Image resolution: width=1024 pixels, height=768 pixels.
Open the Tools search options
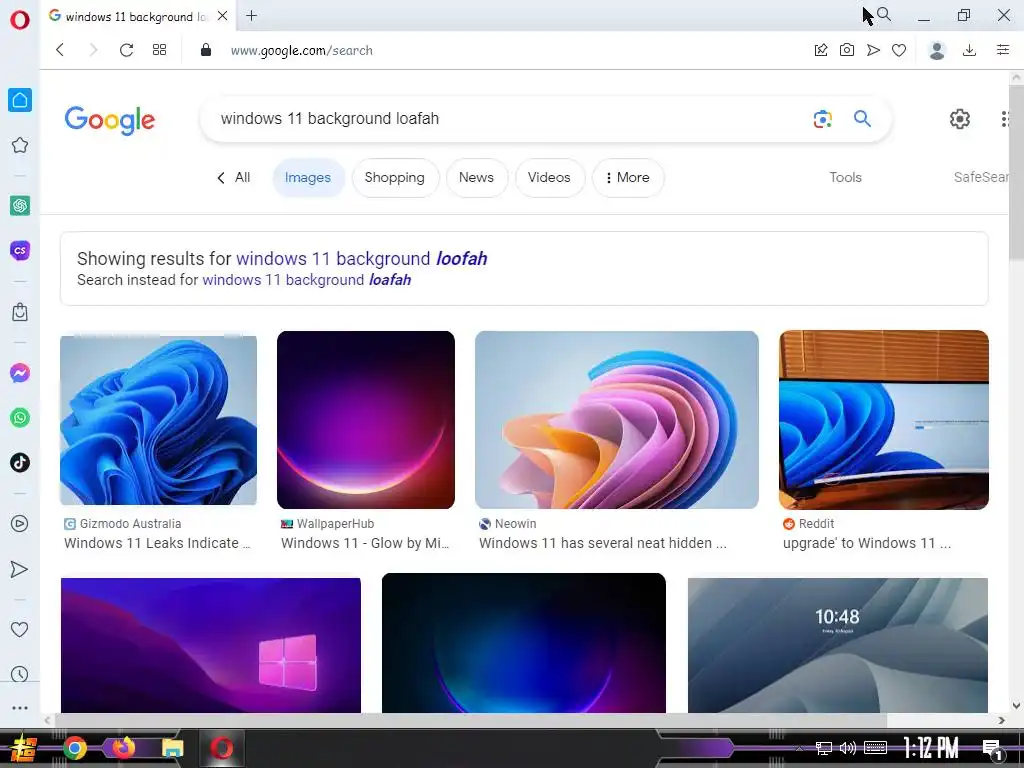tap(846, 178)
